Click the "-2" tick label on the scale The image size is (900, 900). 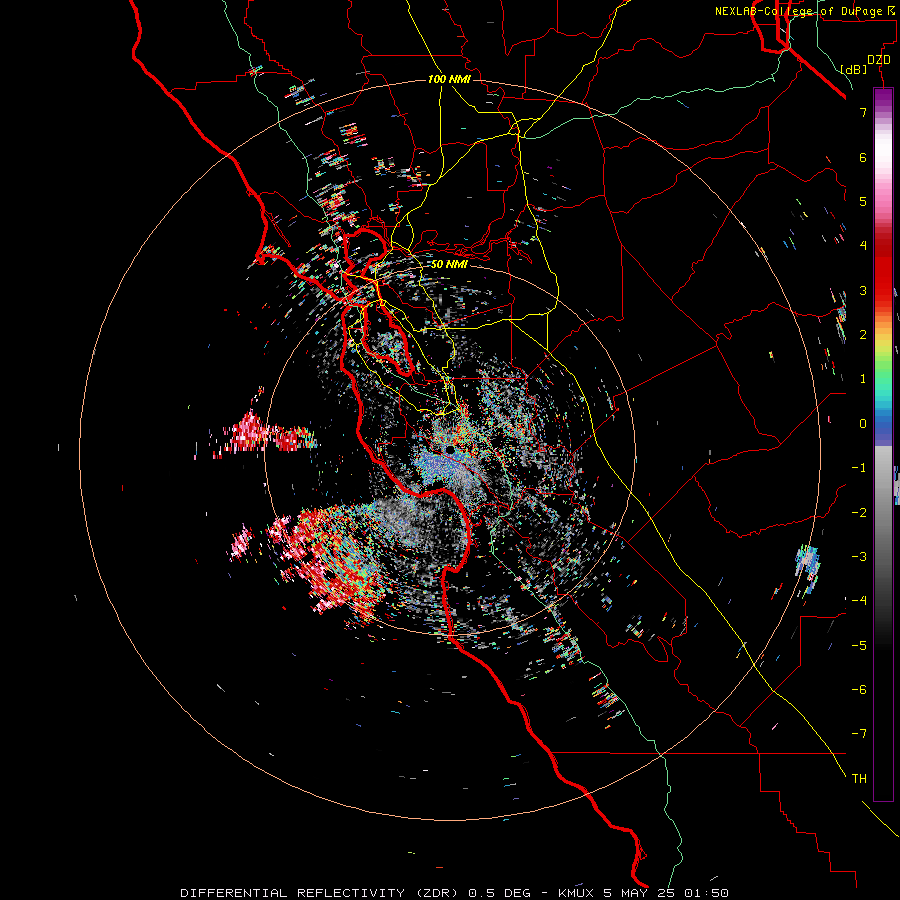pyautogui.click(x=859, y=512)
